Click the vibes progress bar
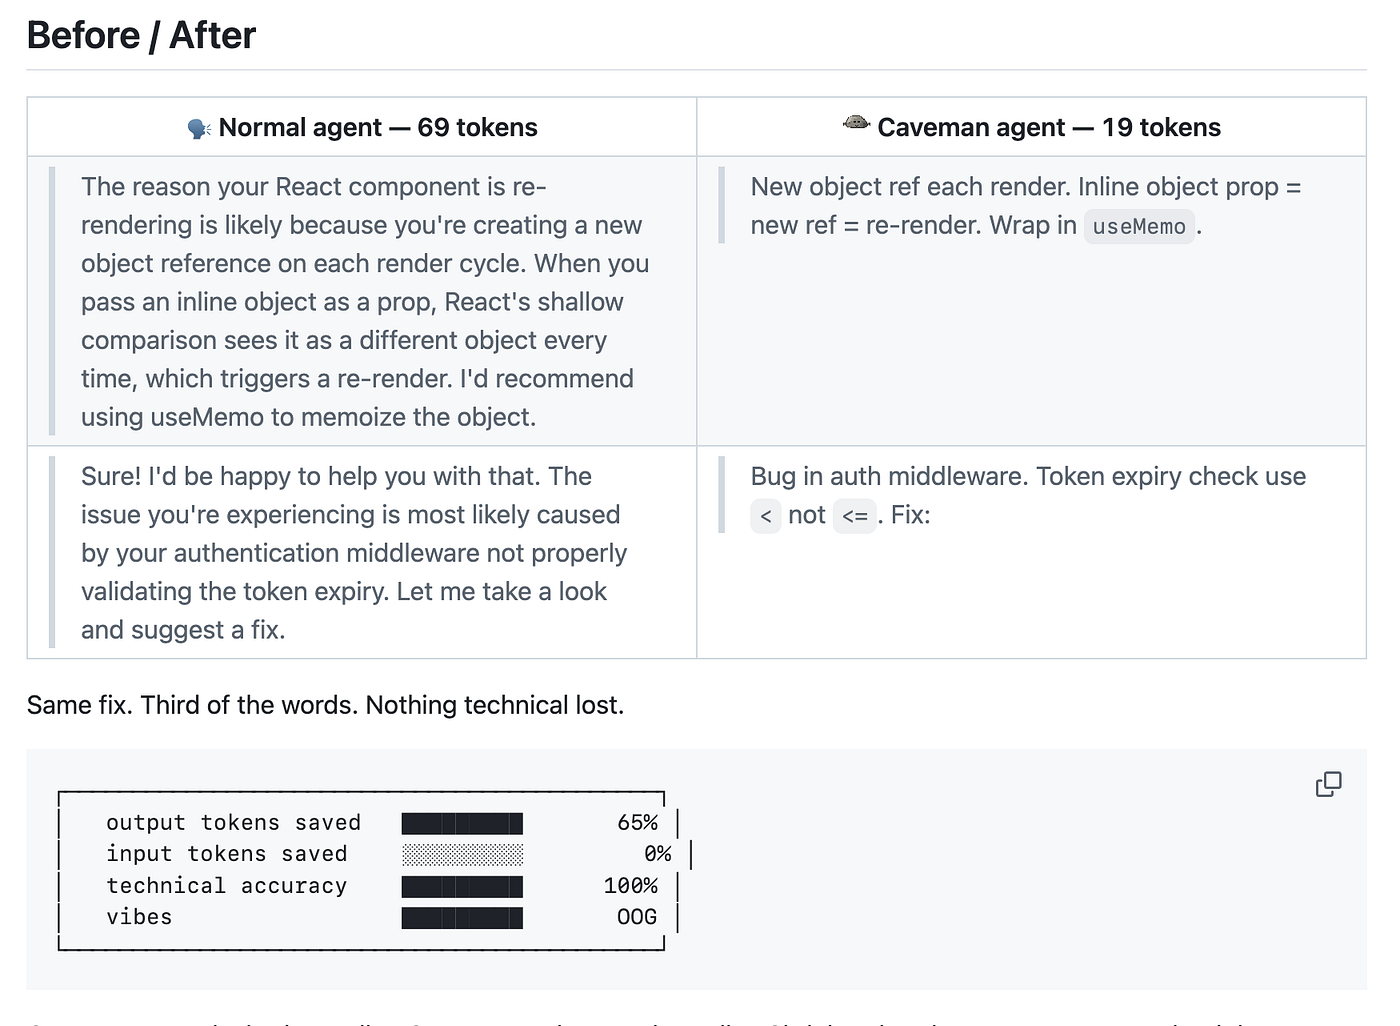 [x=462, y=917]
